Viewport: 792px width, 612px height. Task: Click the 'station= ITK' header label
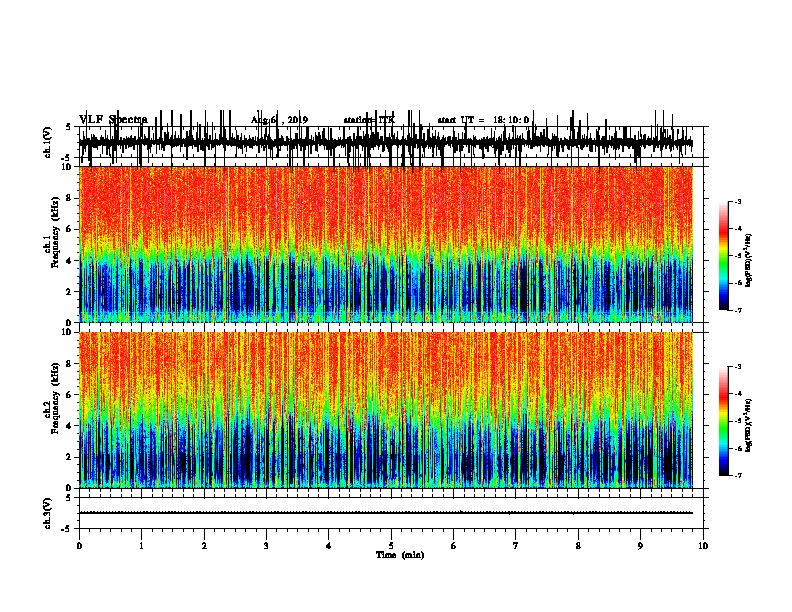coord(369,120)
